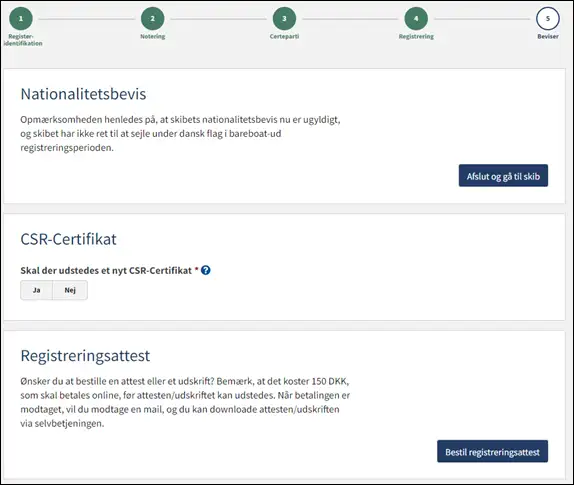
Task: Click Bestil registreringsattest button
Action: 492,451
